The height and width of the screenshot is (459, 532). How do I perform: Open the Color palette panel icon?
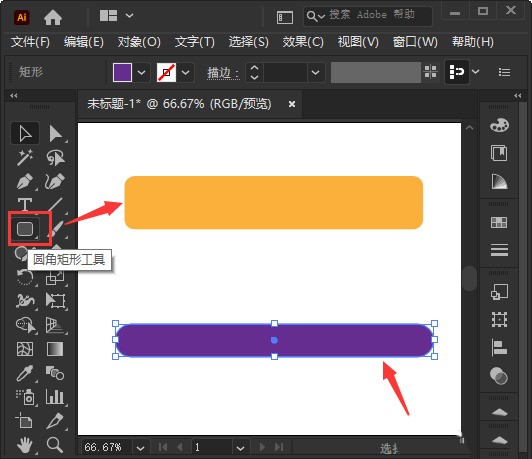[499, 126]
